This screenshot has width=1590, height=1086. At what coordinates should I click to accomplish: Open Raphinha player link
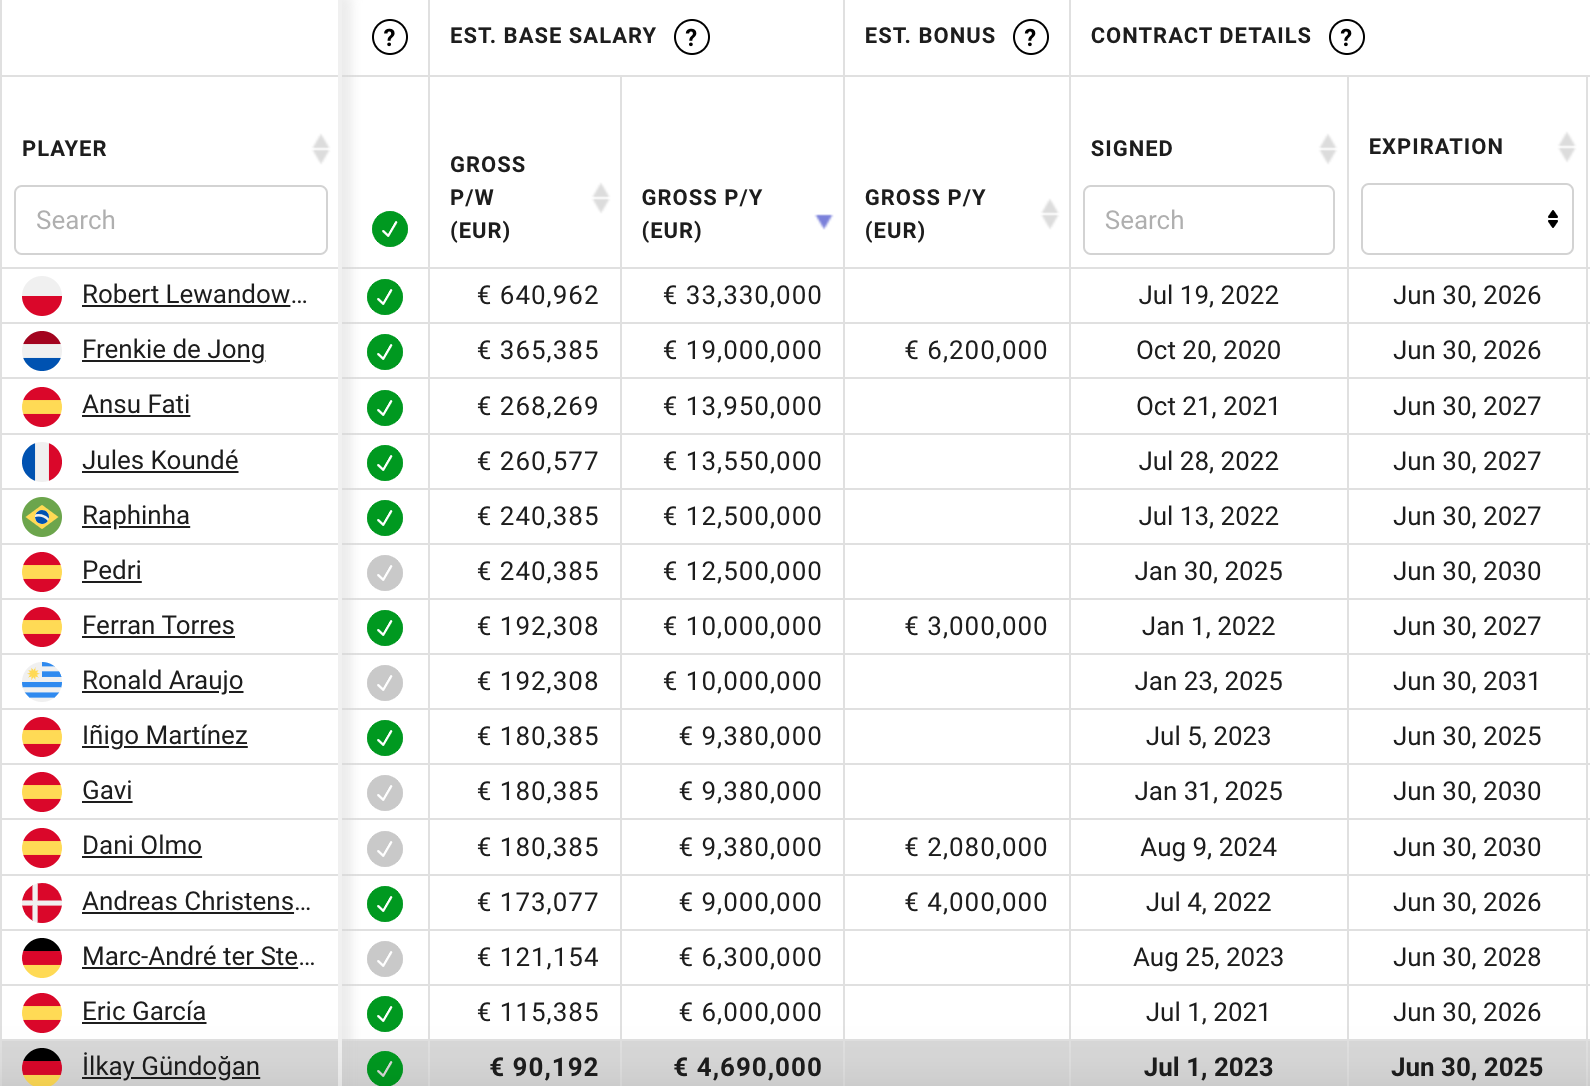point(136,516)
